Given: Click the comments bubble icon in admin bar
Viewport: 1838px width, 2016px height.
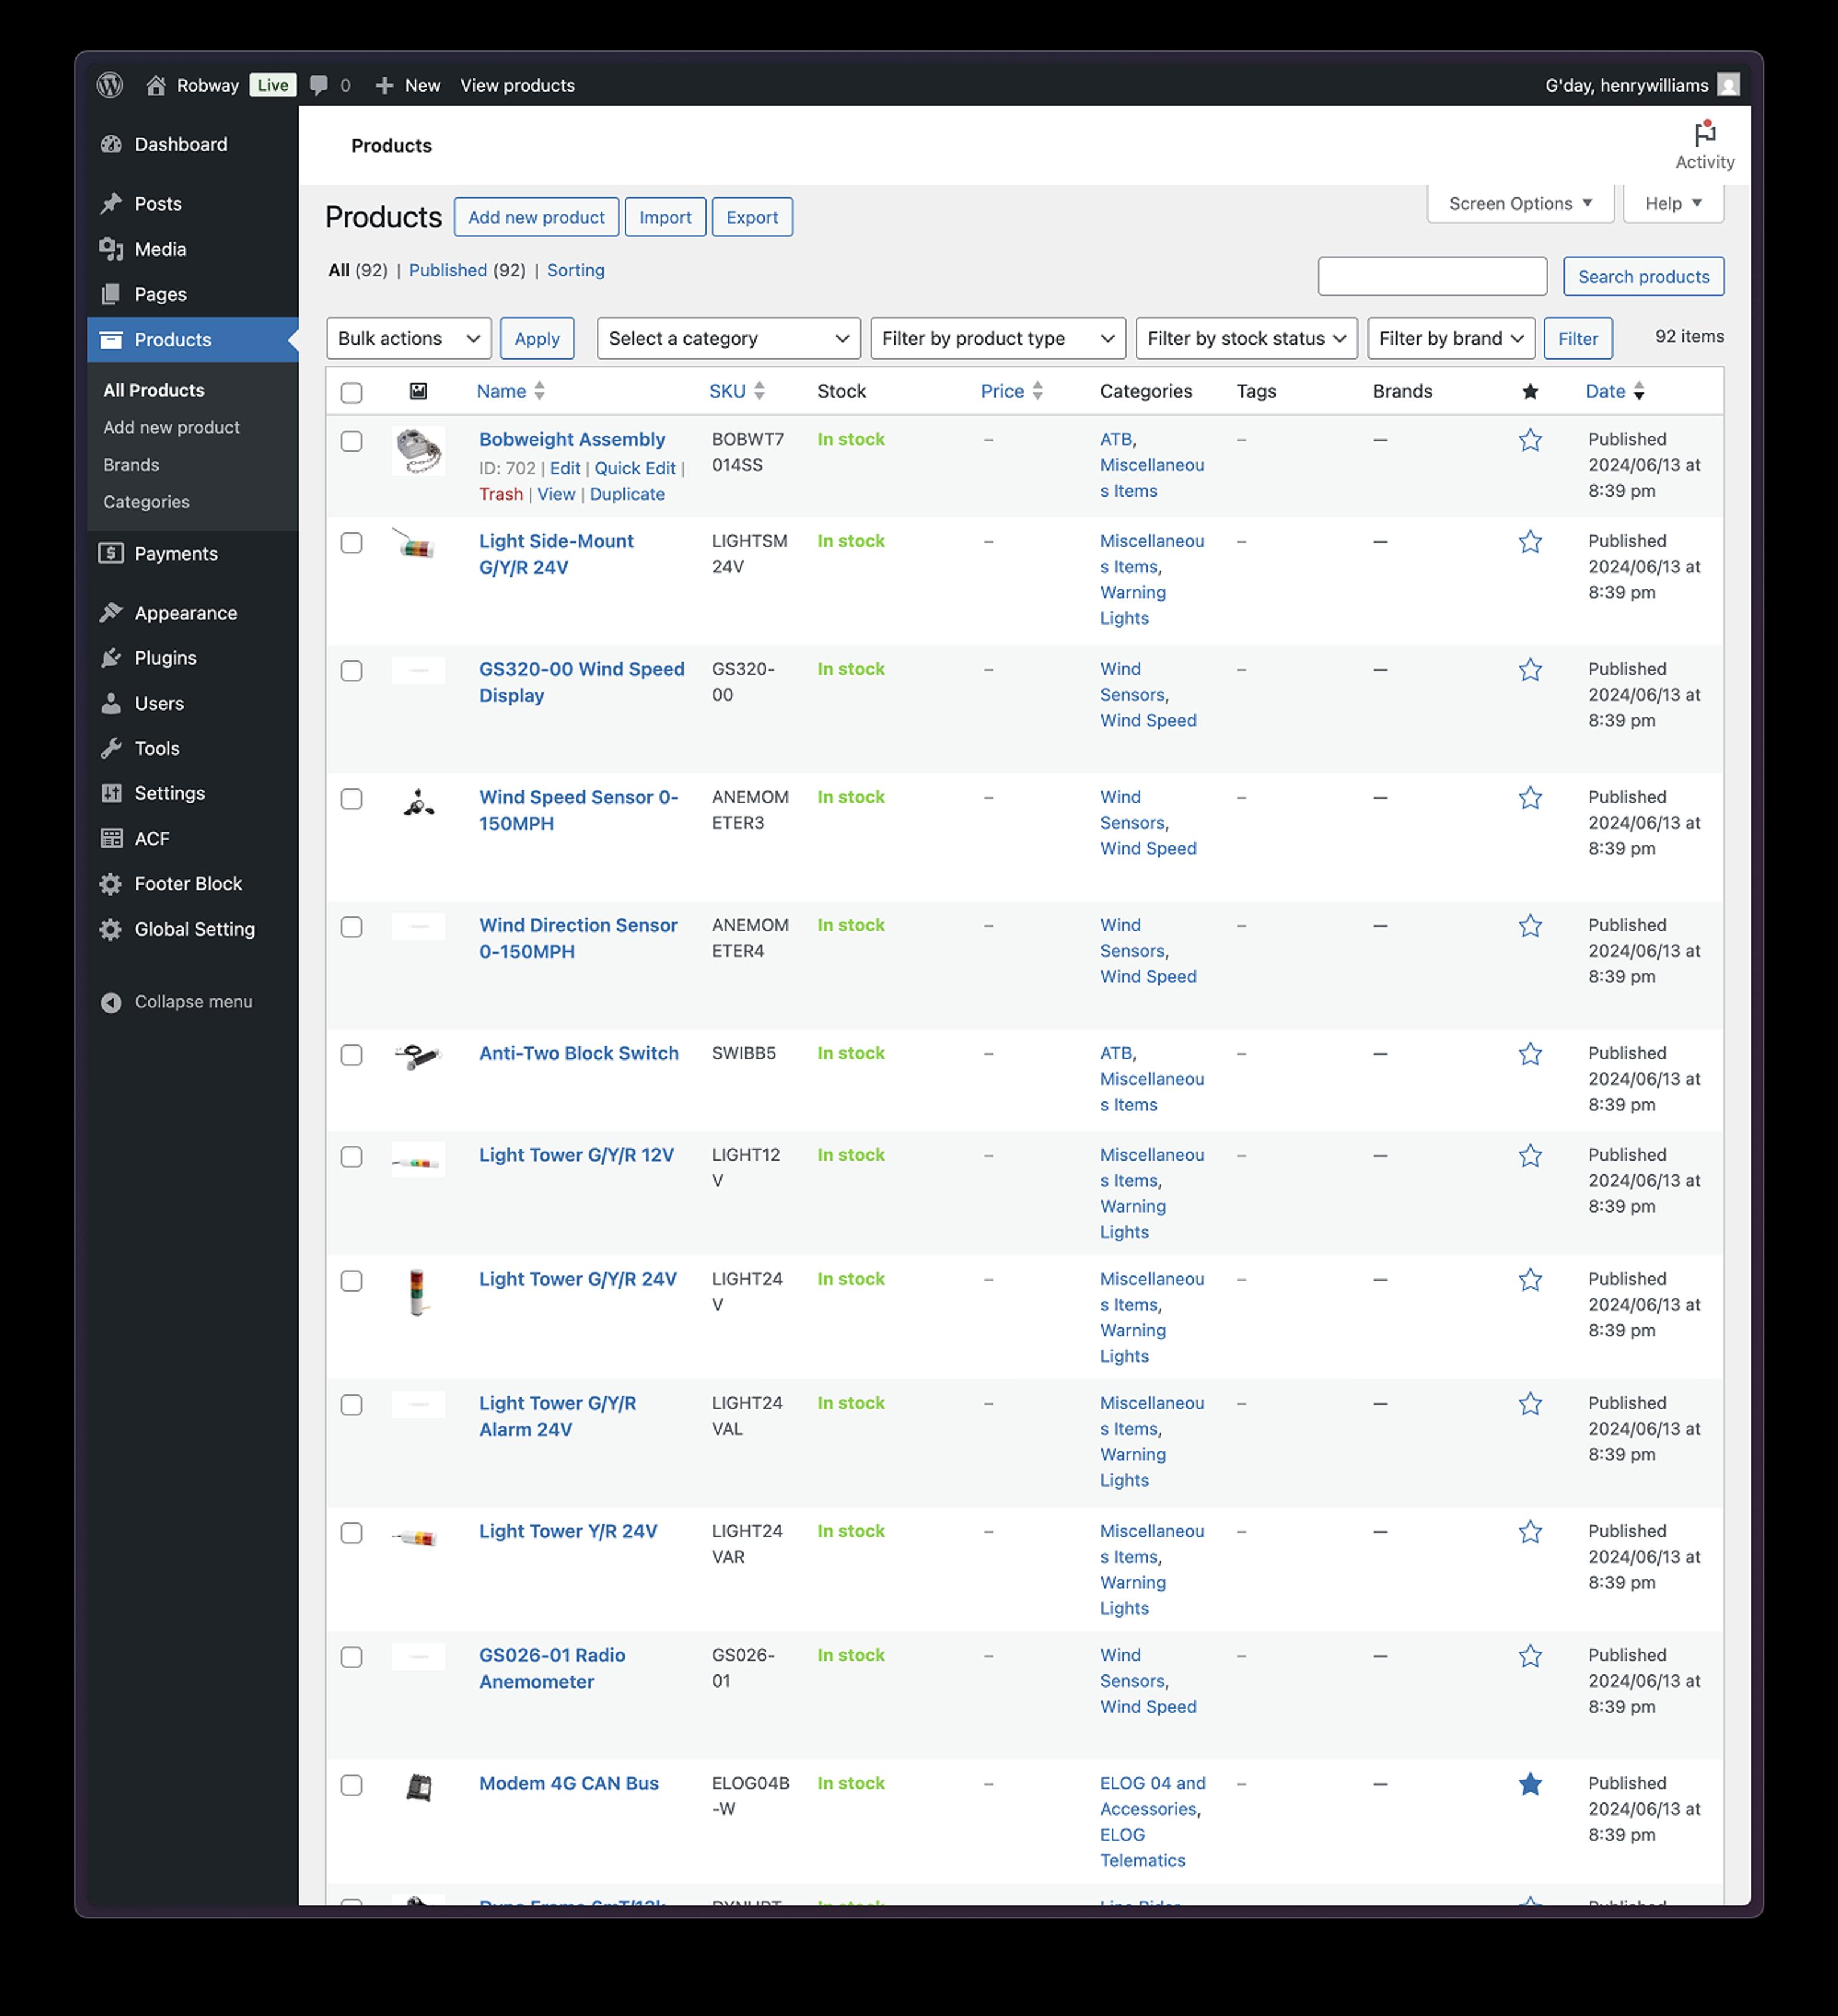Looking at the screenshot, I should (319, 85).
